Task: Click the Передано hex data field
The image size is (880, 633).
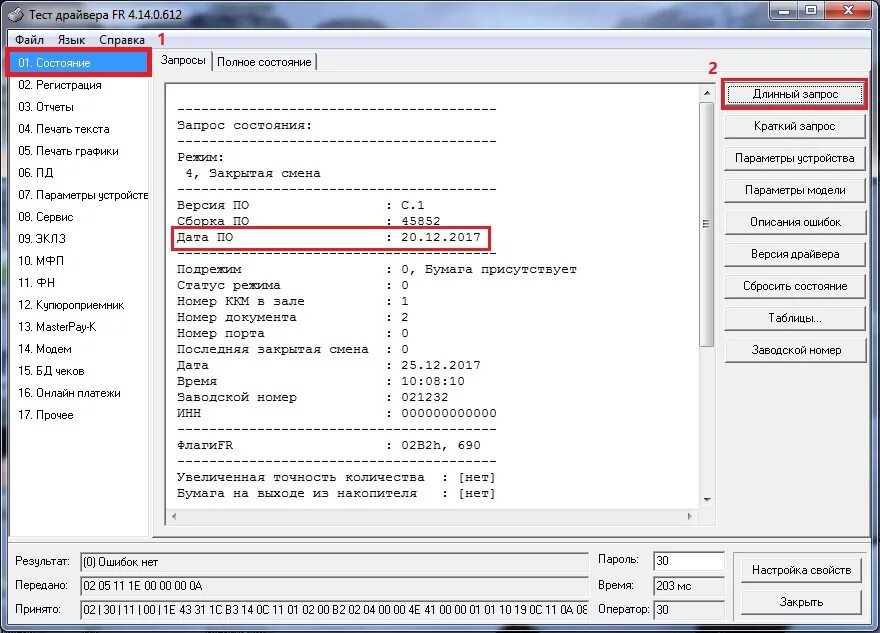Action: (334, 586)
